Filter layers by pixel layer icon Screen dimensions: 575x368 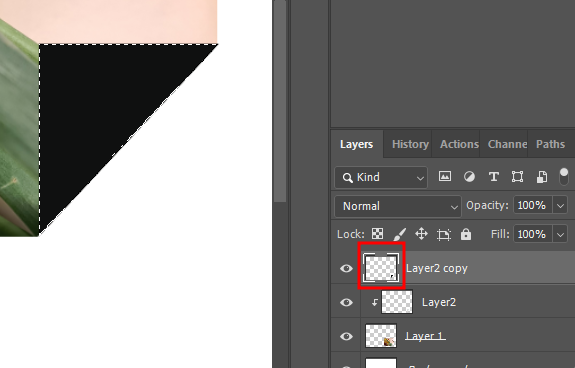(445, 177)
